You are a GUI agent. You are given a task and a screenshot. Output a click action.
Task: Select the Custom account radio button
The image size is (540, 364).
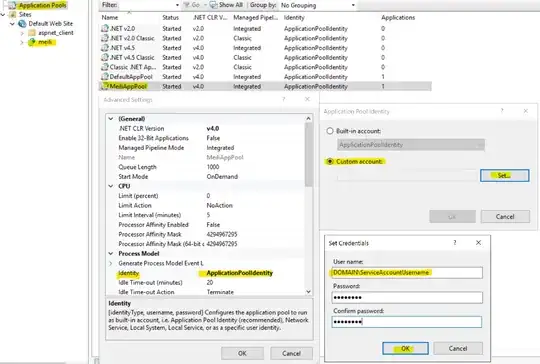click(x=330, y=161)
